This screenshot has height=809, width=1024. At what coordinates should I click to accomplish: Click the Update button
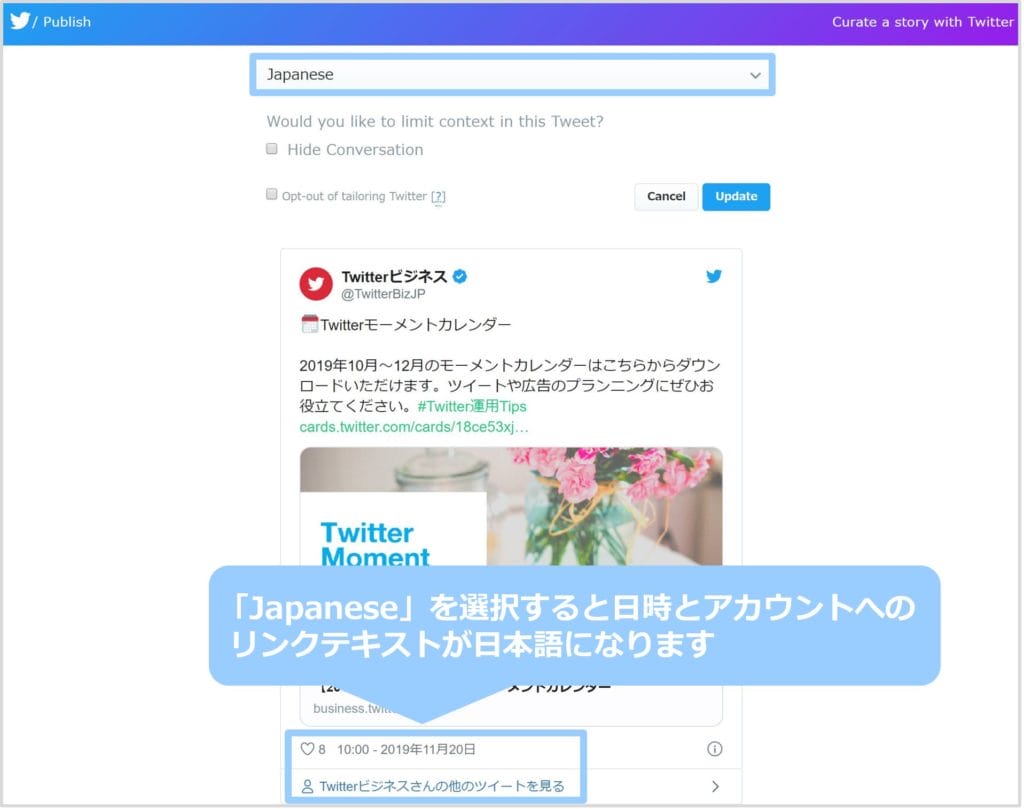(735, 197)
